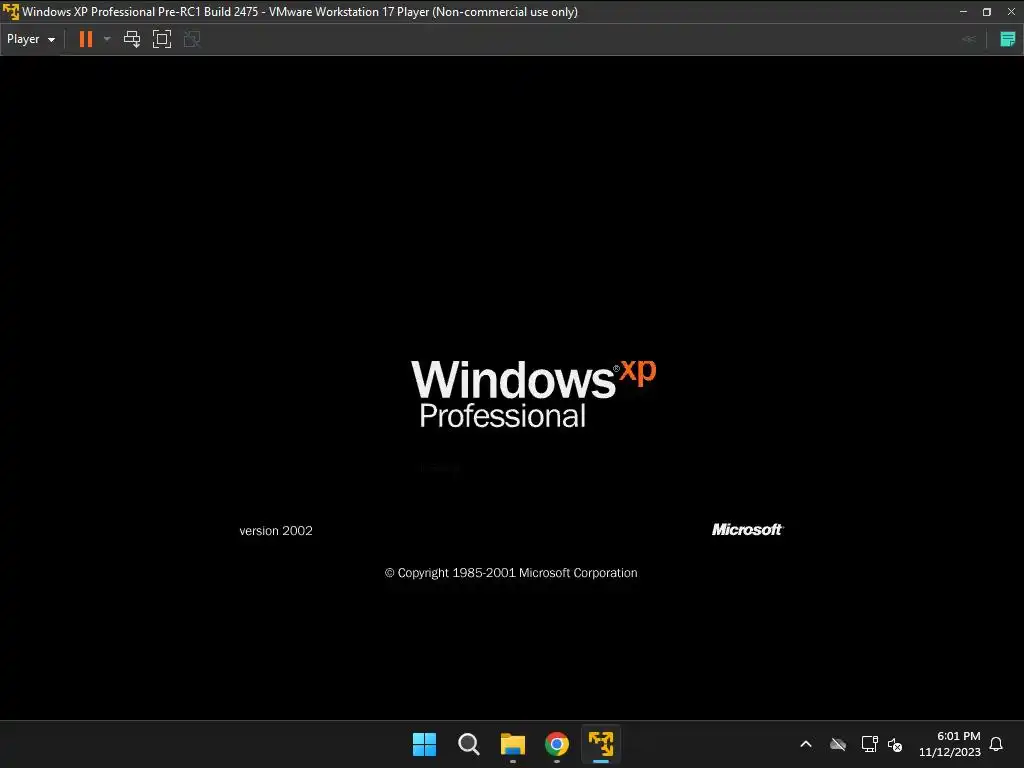Click the OneDrive tray icon
Screen dimensions: 1024x768
[838, 744]
